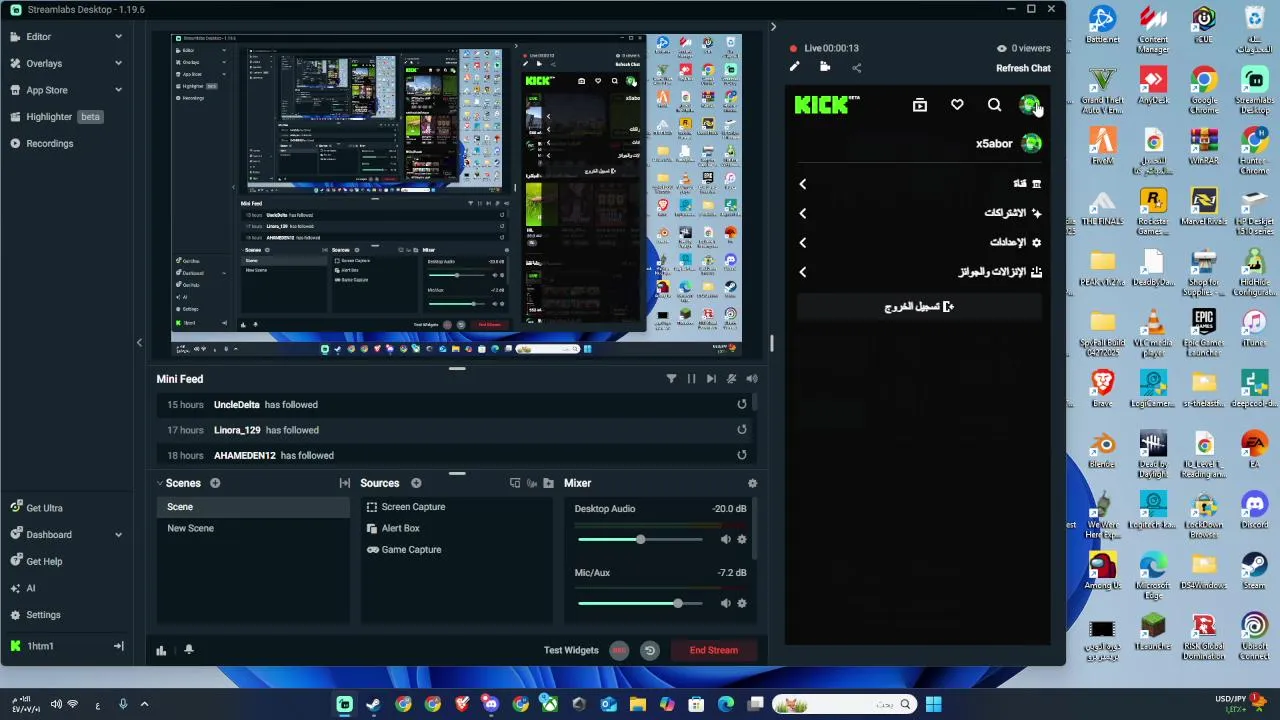Add a new source with plus icon

(x=416, y=483)
